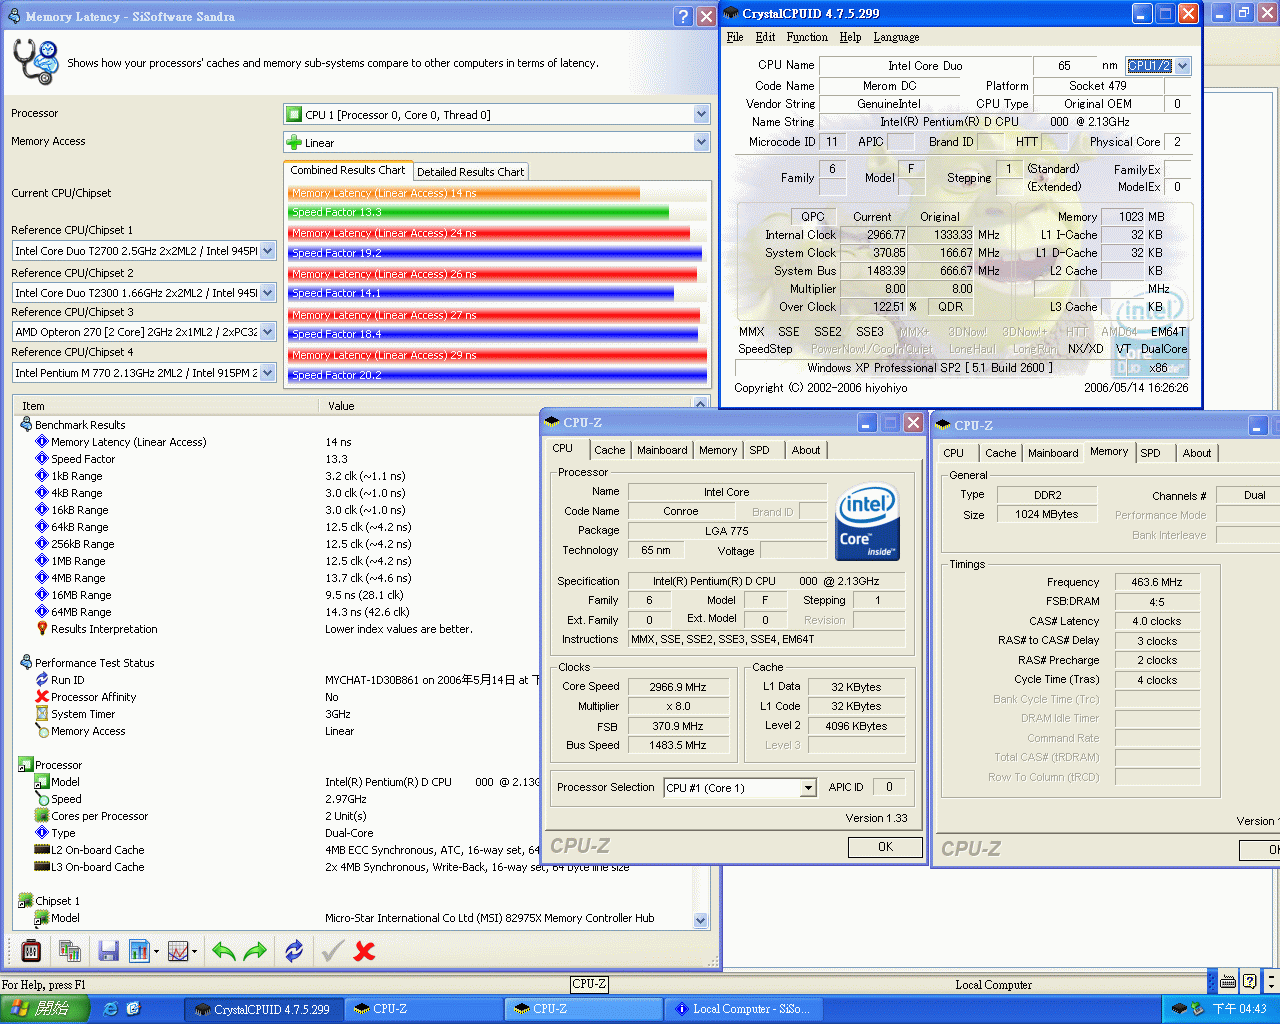
Task: Switch to Local Computer SiSoftware taskbar button
Action: tap(743, 1009)
